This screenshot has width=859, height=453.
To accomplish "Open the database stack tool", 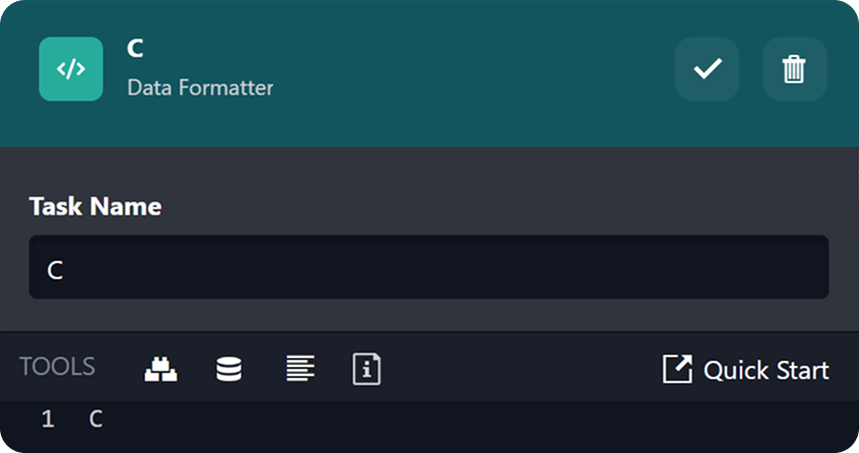I will click(229, 369).
